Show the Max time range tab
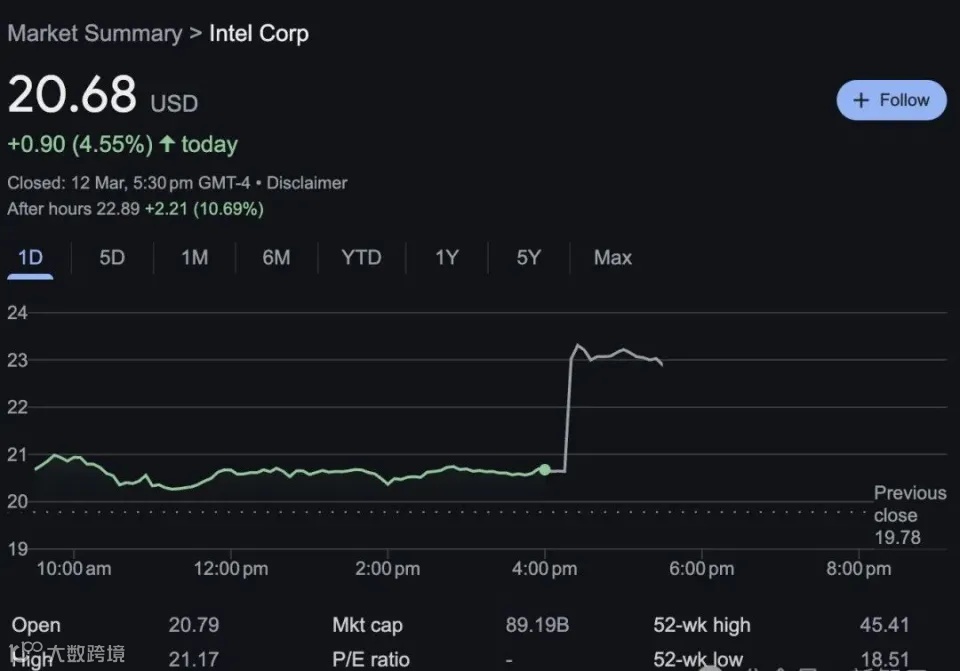Viewport: 960px width, 671px height. 612,258
